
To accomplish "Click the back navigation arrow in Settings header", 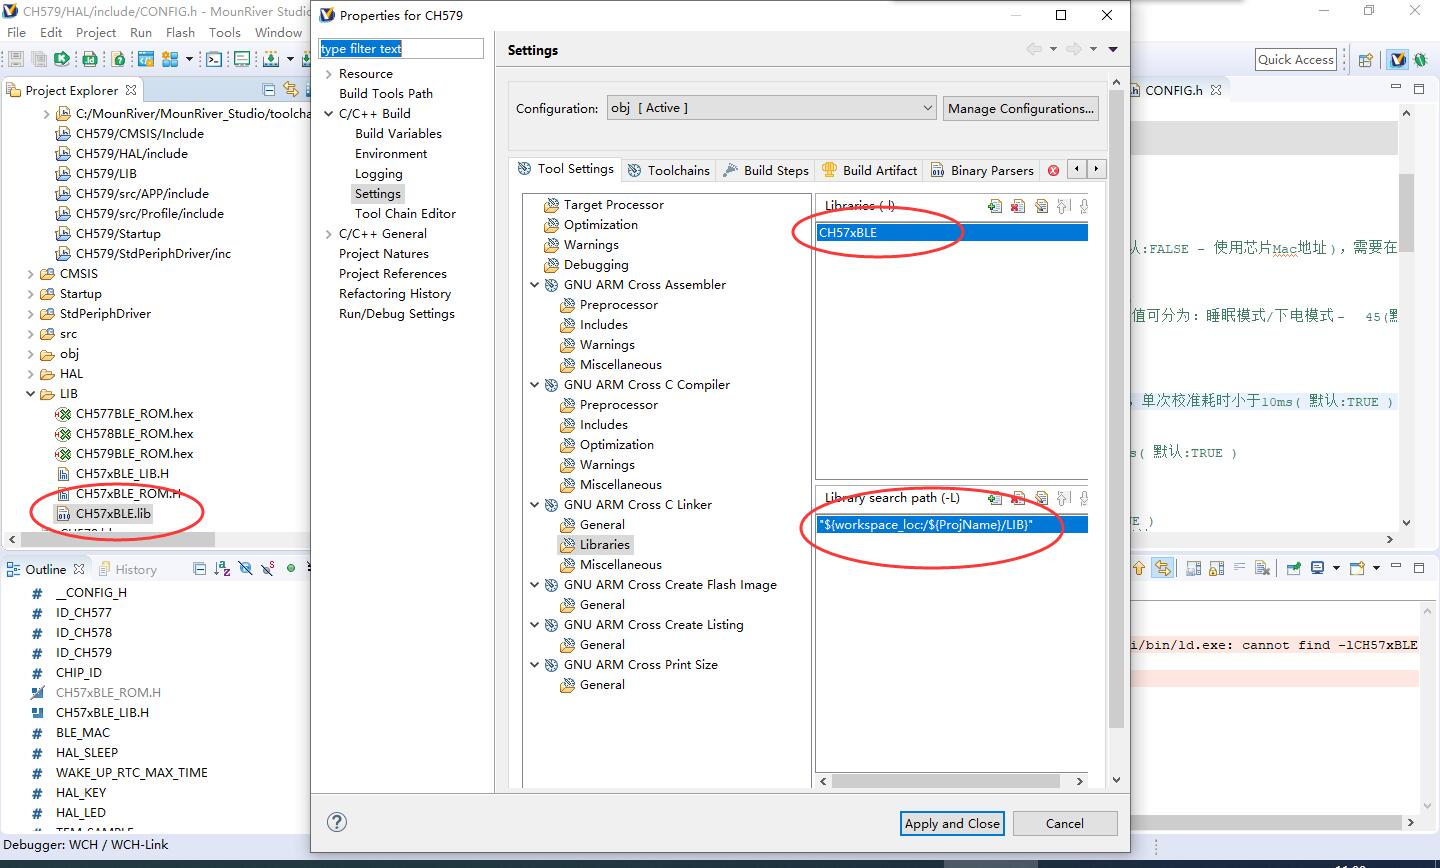I will [x=1034, y=49].
